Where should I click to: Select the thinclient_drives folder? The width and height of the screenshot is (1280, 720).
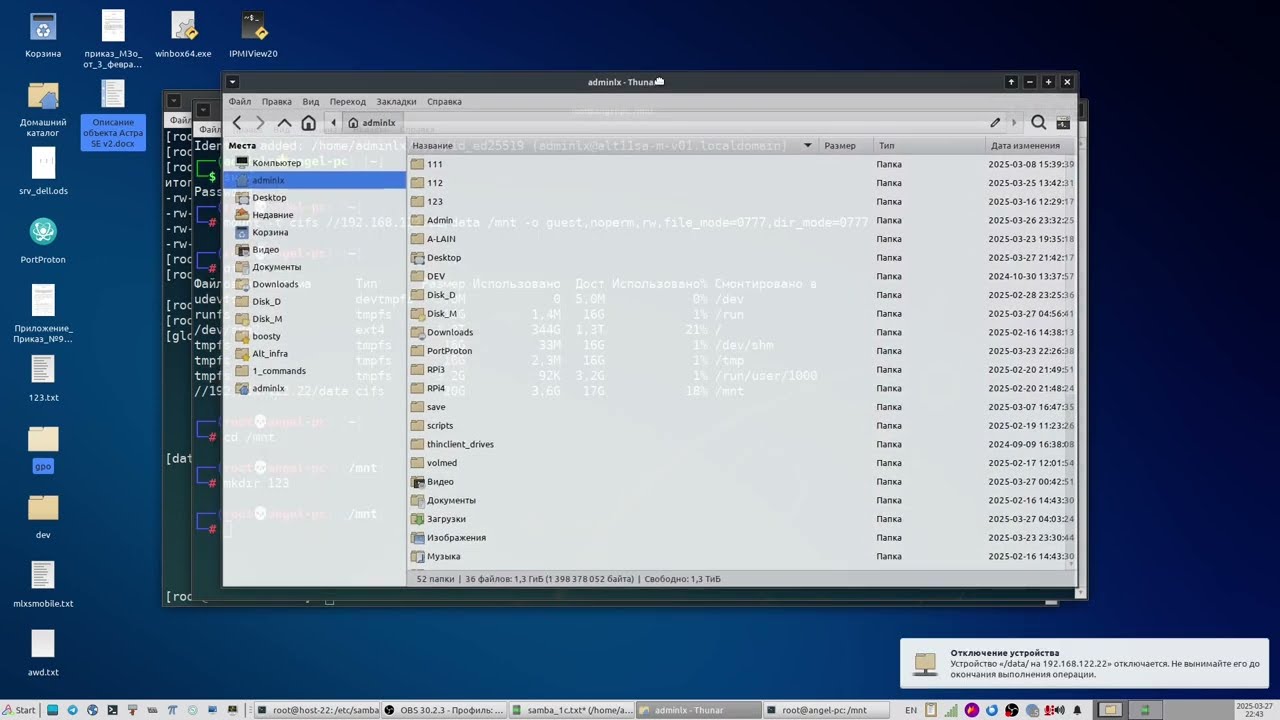452,444
